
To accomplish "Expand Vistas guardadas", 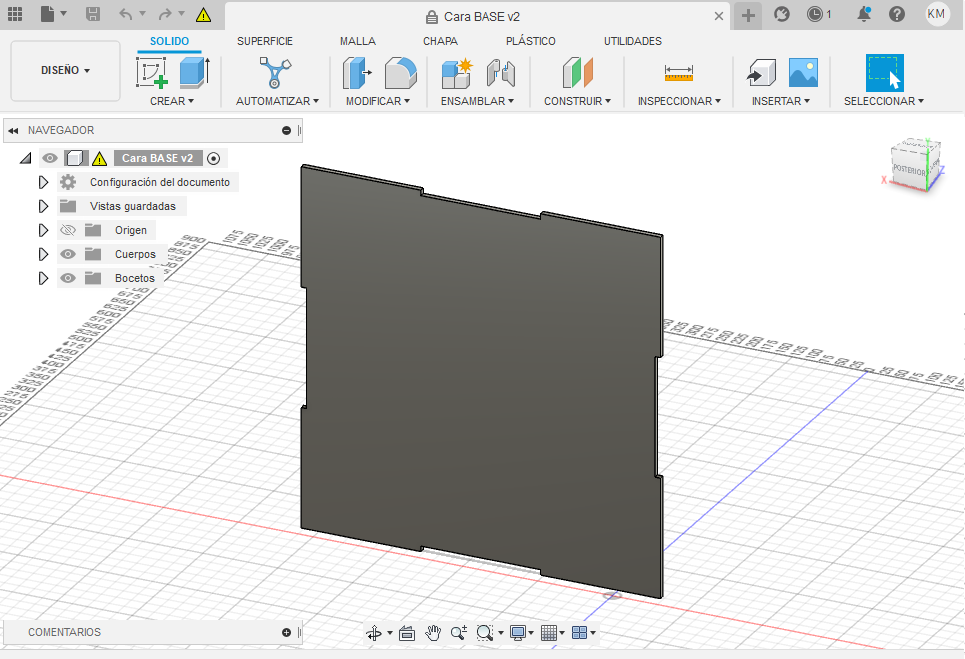I will coord(43,206).
